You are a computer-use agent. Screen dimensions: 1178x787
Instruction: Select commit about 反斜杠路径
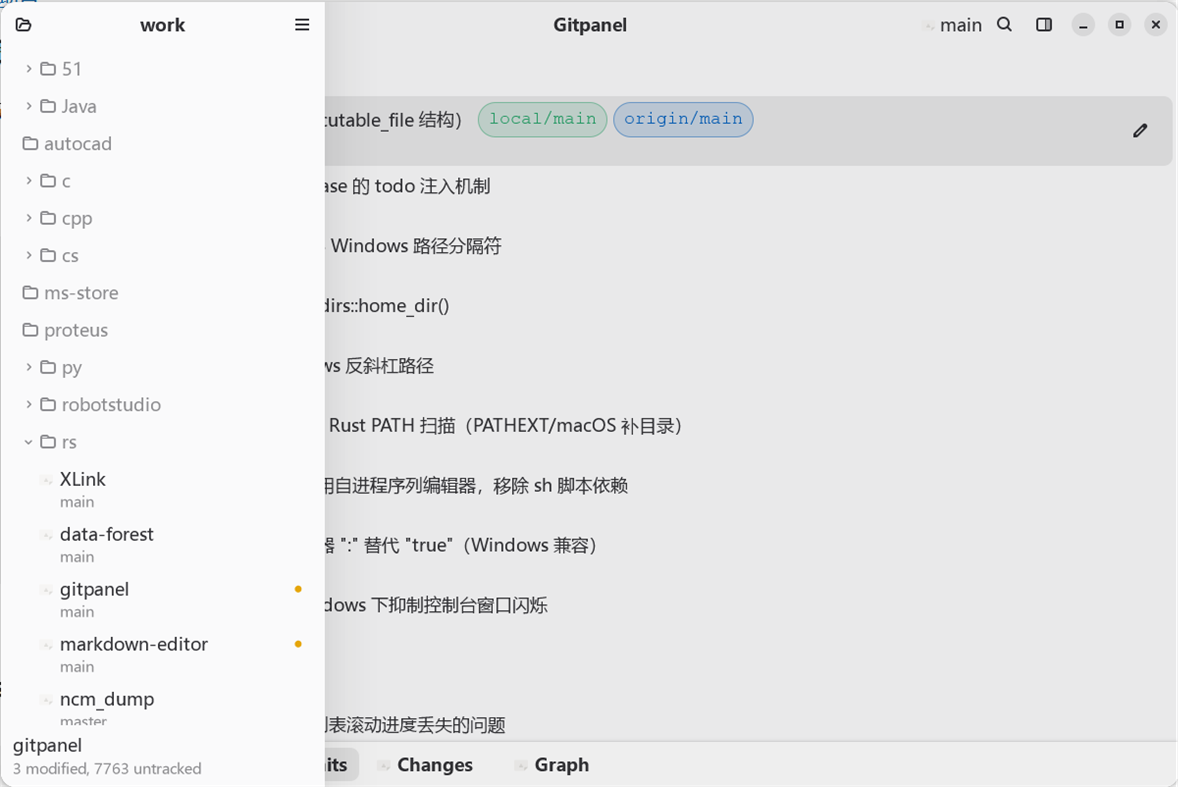749,366
